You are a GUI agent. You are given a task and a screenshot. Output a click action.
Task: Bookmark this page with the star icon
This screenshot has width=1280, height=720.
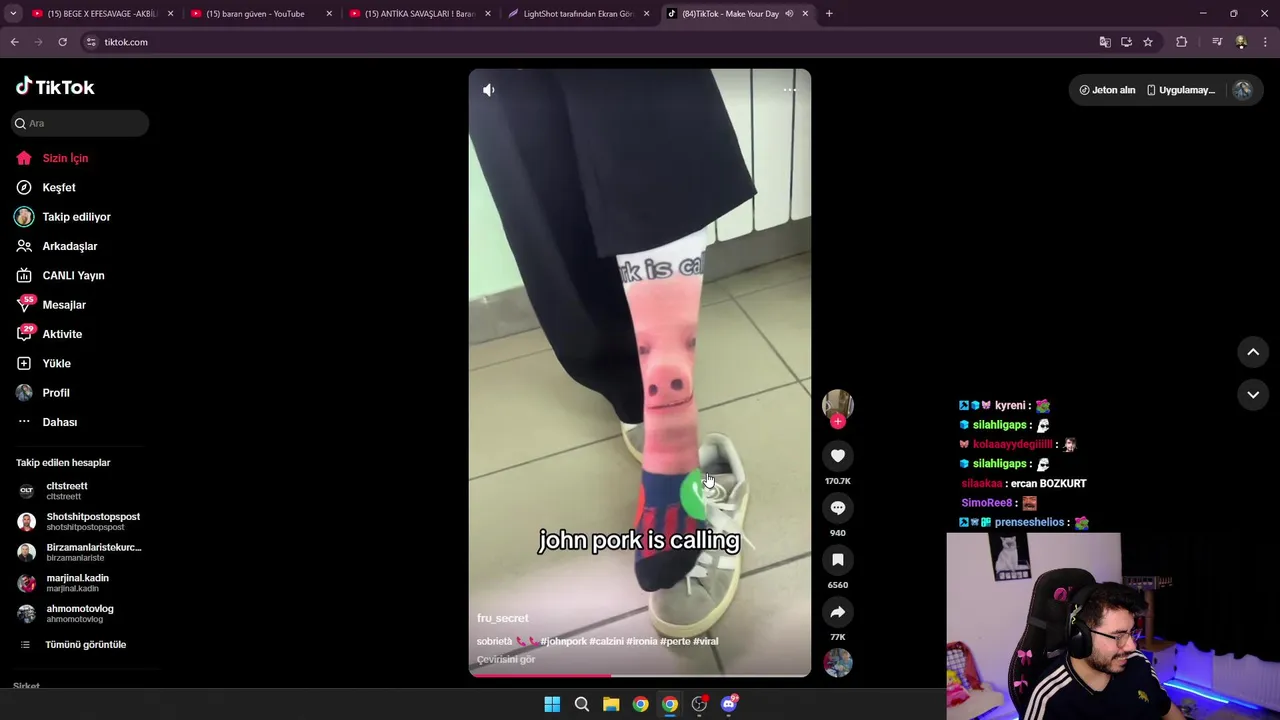(x=1148, y=42)
